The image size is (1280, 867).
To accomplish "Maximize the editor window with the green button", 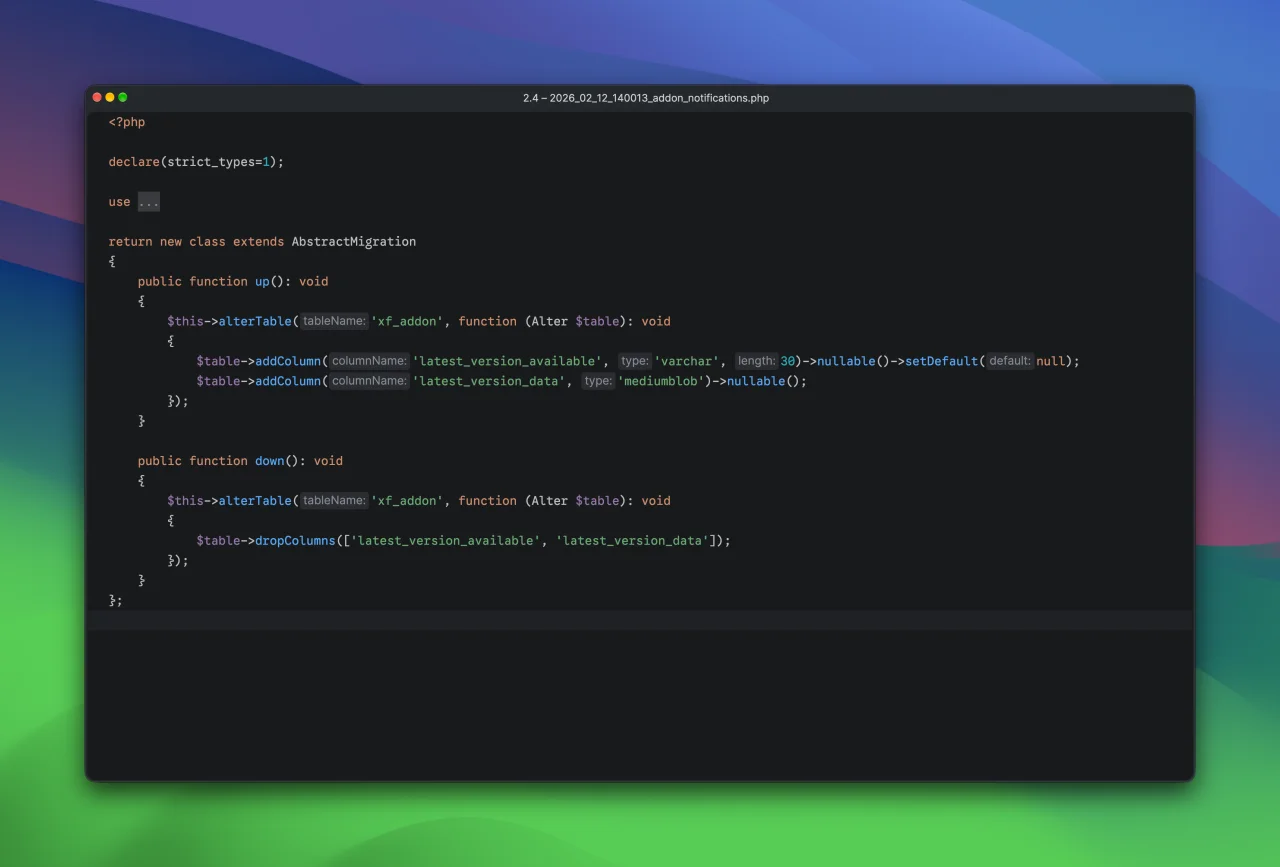I will [x=123, y=97].
